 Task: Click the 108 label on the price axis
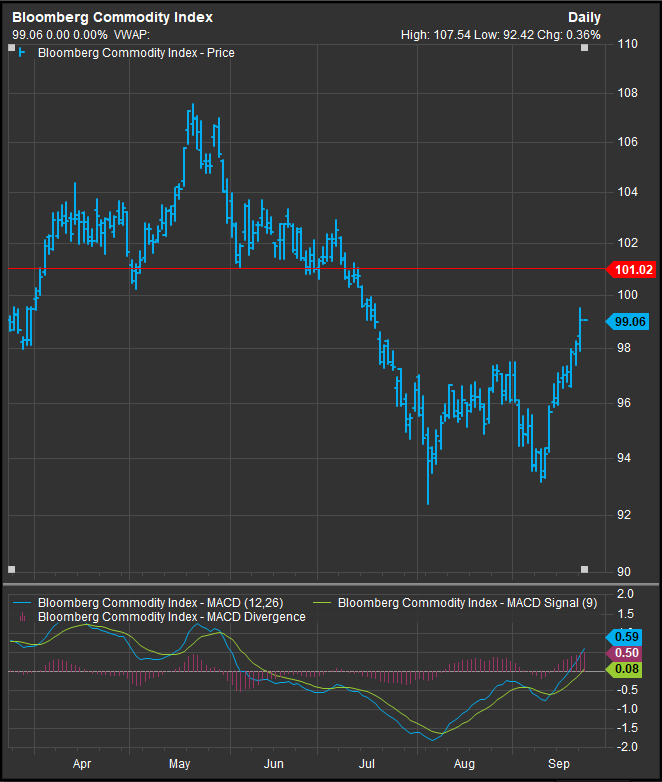pyautogui.click(x=627, y=93)
